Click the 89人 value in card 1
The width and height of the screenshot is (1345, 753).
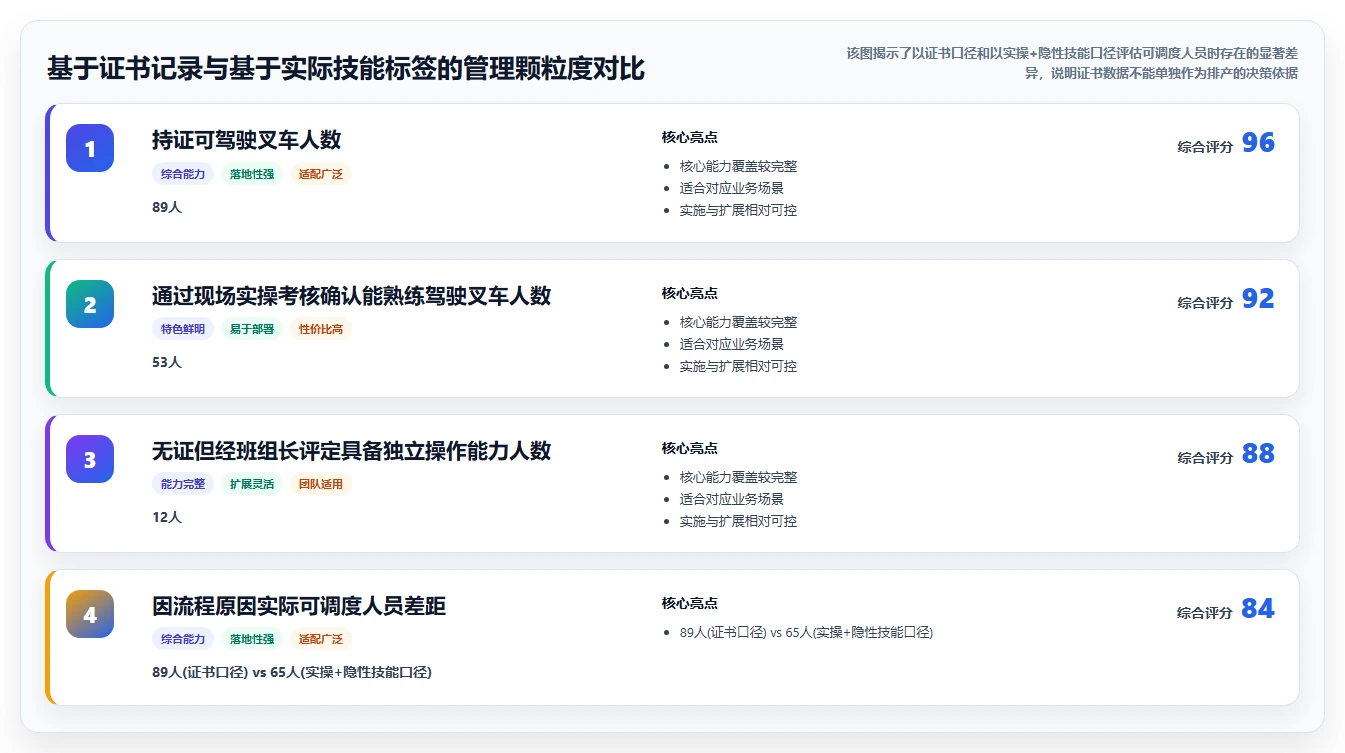click(x=167, y=207)
